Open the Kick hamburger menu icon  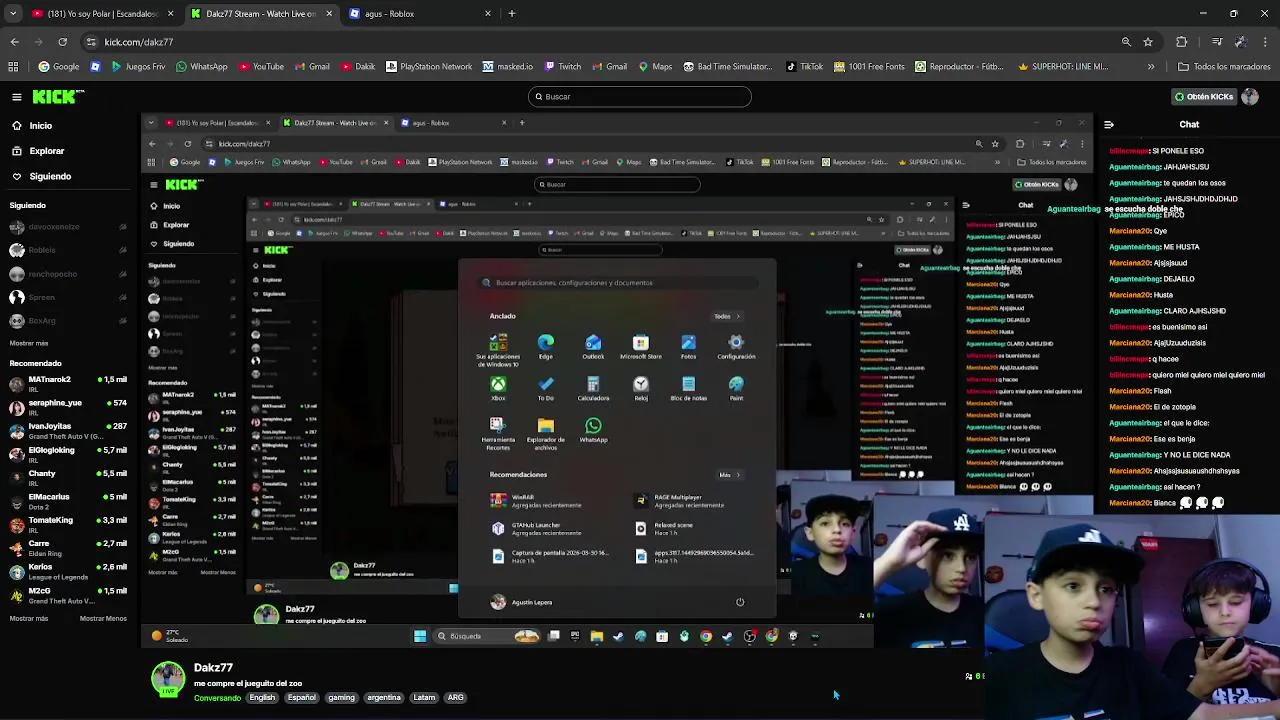point(17,97)
